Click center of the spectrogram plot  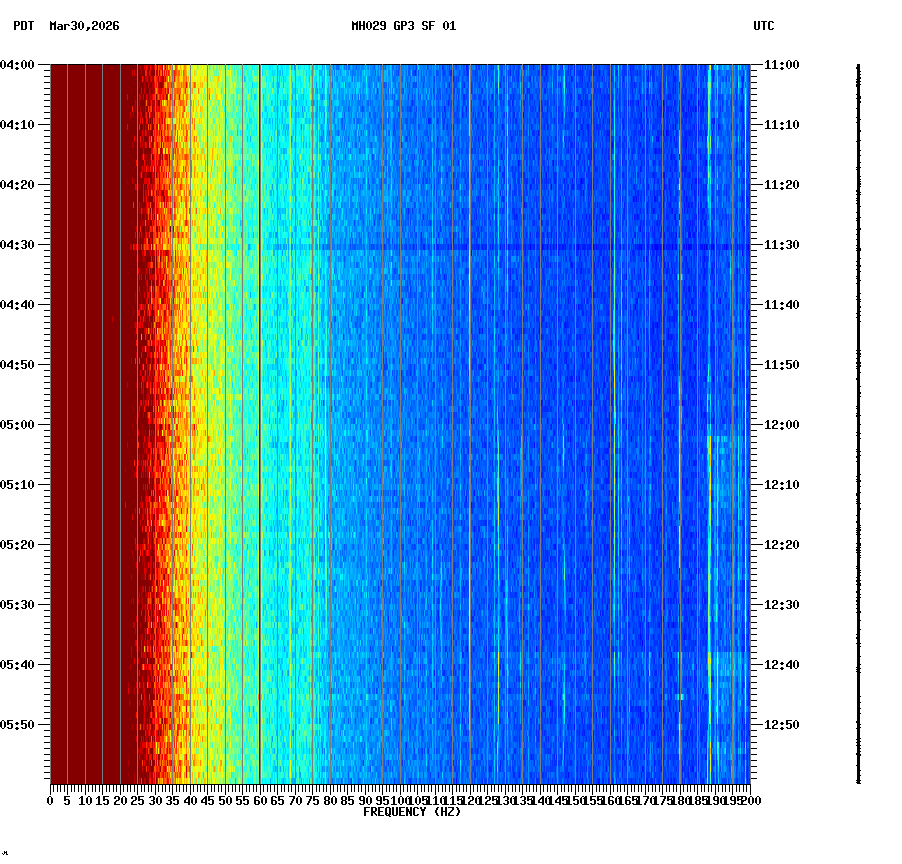pos(400,425)
